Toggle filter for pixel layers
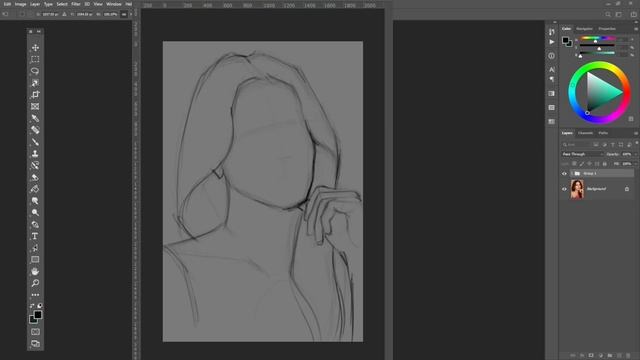This screenshot has width=640, height=360. pos(596,144)
